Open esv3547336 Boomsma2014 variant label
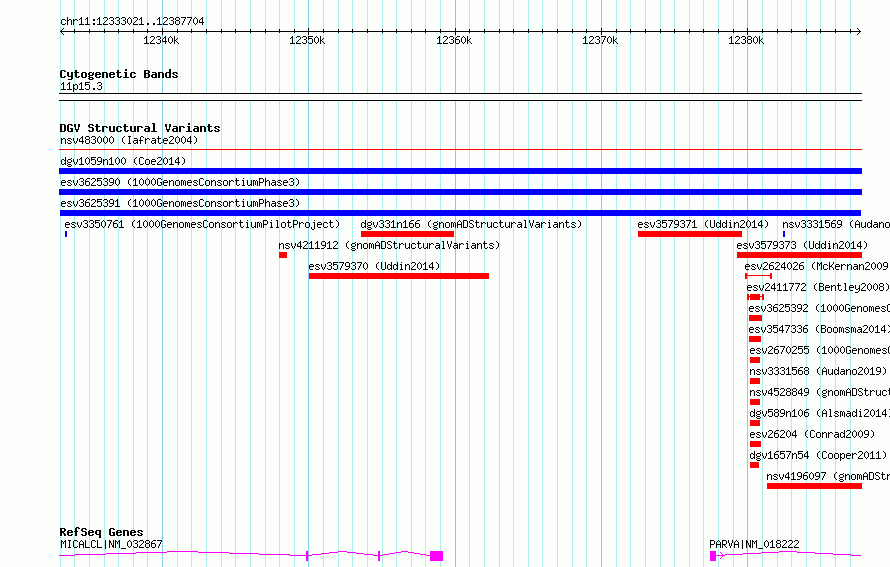The height and width of the screenshot is (567, 890). pyautogui.click(x=819, y=329)
